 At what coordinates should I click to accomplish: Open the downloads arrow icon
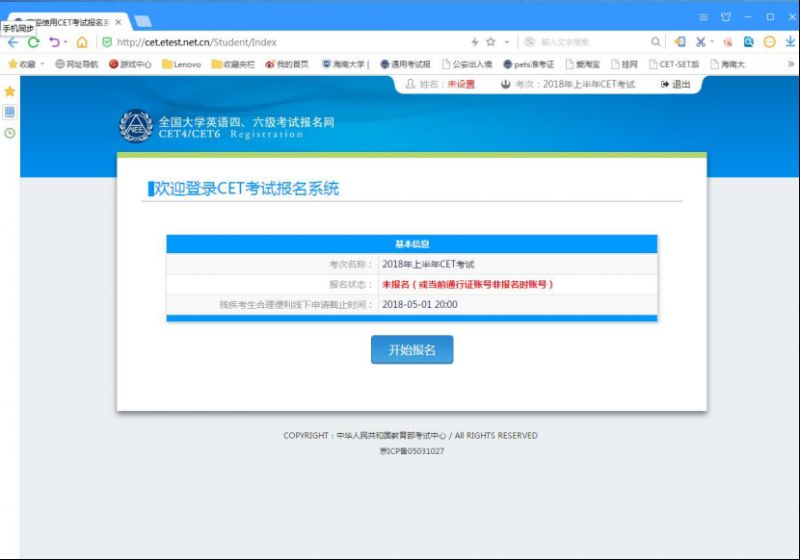(x=790, y=42)
